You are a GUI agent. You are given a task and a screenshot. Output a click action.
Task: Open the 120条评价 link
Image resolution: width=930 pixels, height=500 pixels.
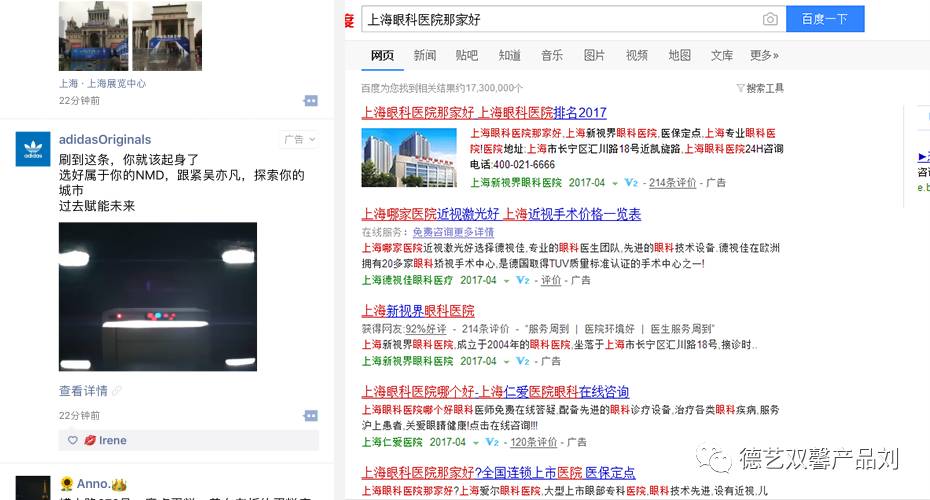(x=534, y=442)
